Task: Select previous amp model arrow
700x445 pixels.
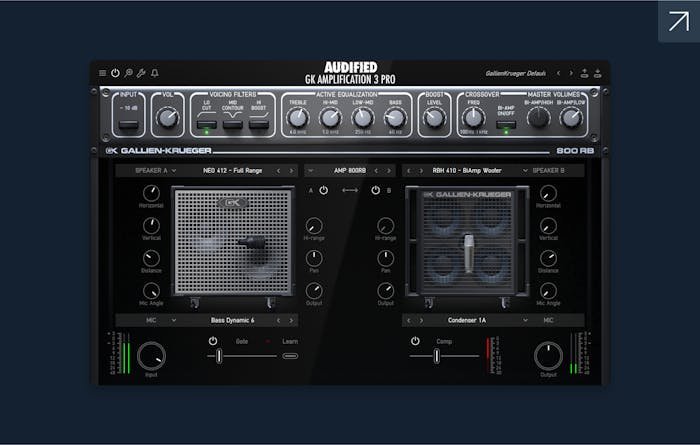Action: [x=376, y=171]
